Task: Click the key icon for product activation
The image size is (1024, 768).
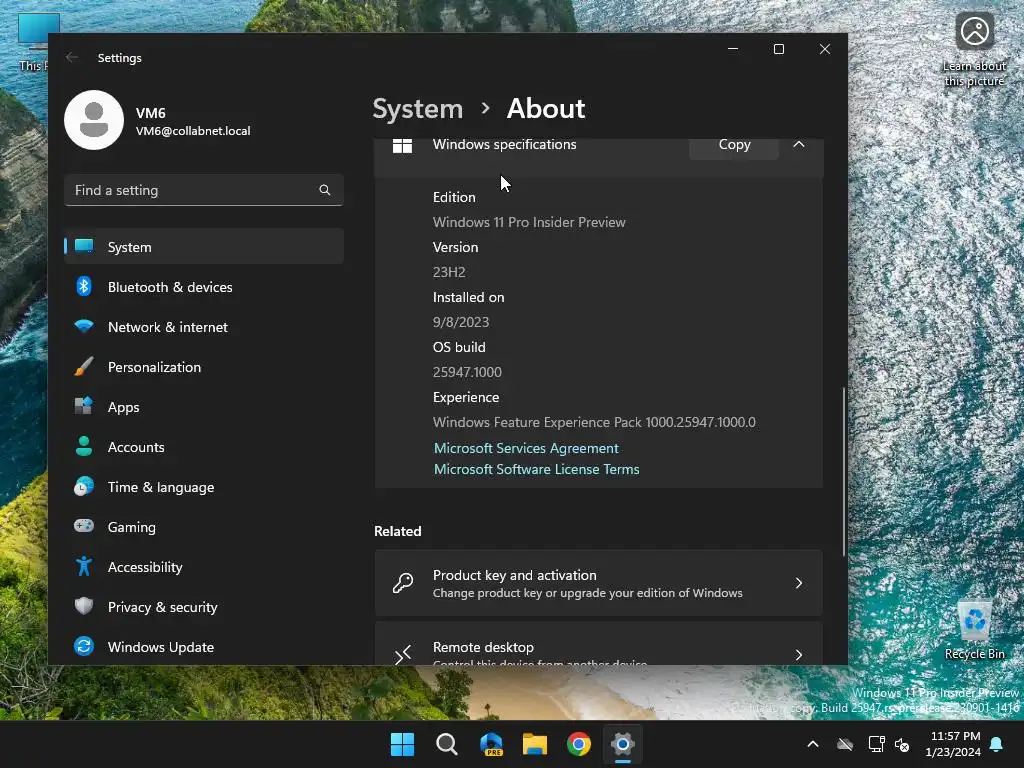Action: (403, 583)
